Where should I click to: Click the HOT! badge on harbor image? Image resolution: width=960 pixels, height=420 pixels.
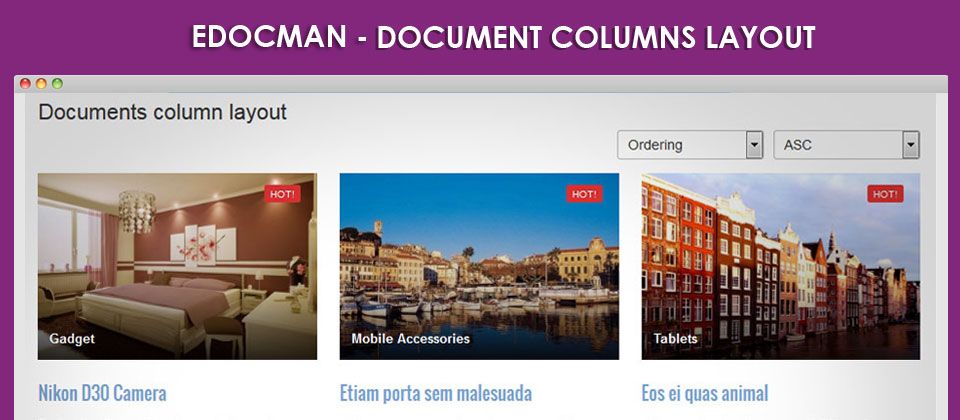coord(585,194)
